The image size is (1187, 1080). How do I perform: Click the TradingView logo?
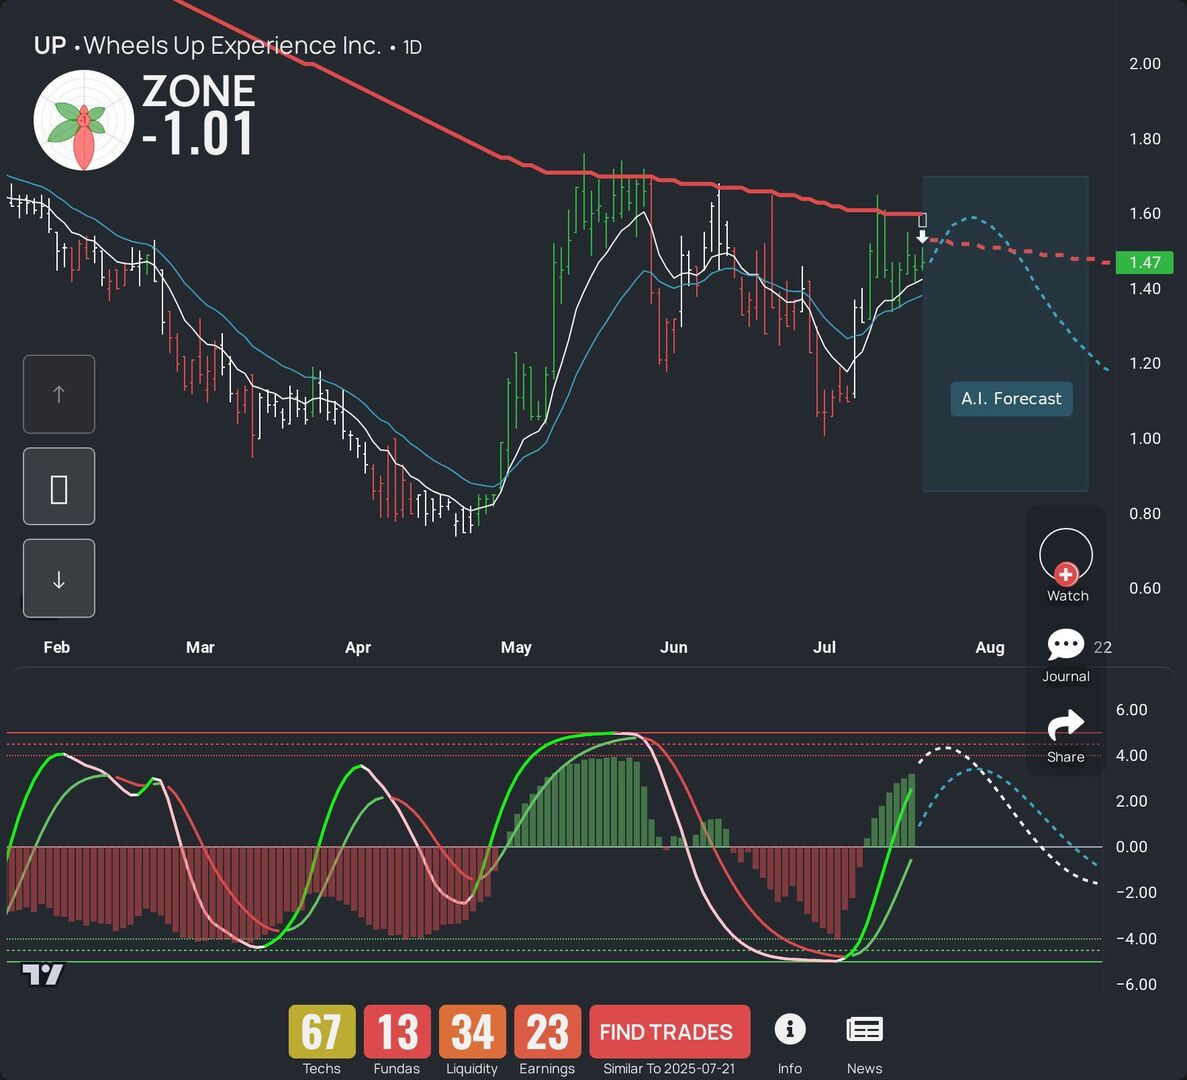click(x=42, y=975)
